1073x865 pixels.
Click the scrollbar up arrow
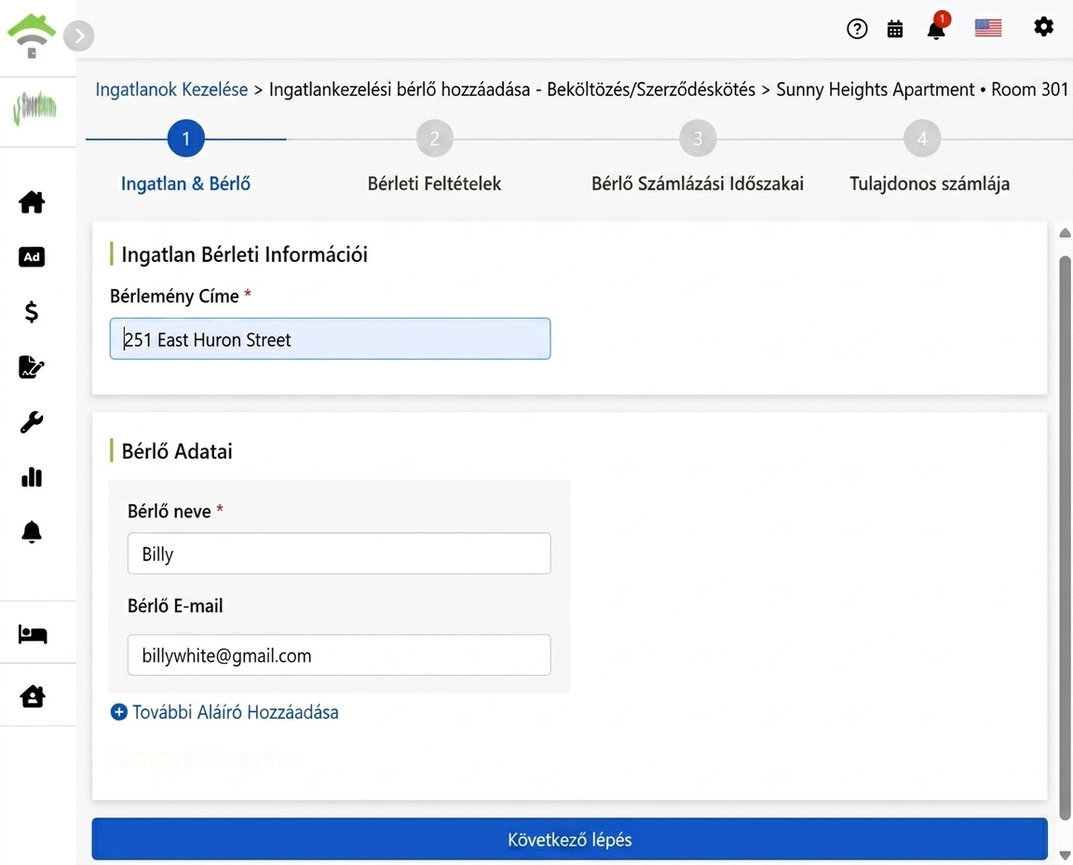click(1065, 233)
